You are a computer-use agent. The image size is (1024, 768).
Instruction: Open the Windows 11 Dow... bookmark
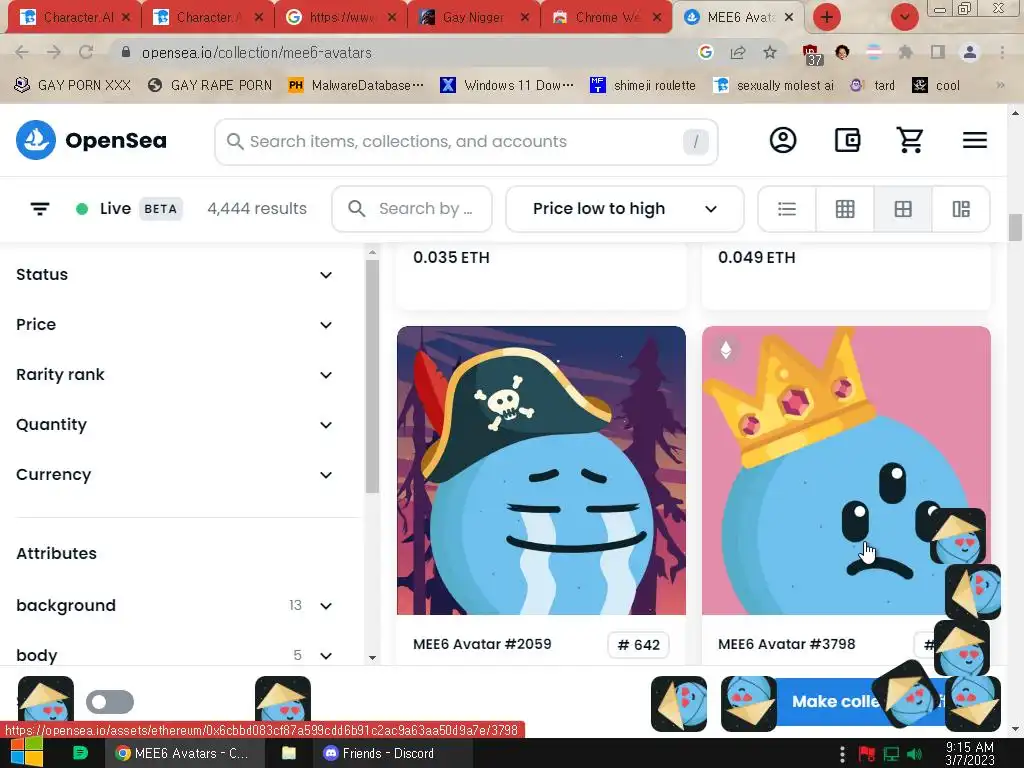pos(507,85)
